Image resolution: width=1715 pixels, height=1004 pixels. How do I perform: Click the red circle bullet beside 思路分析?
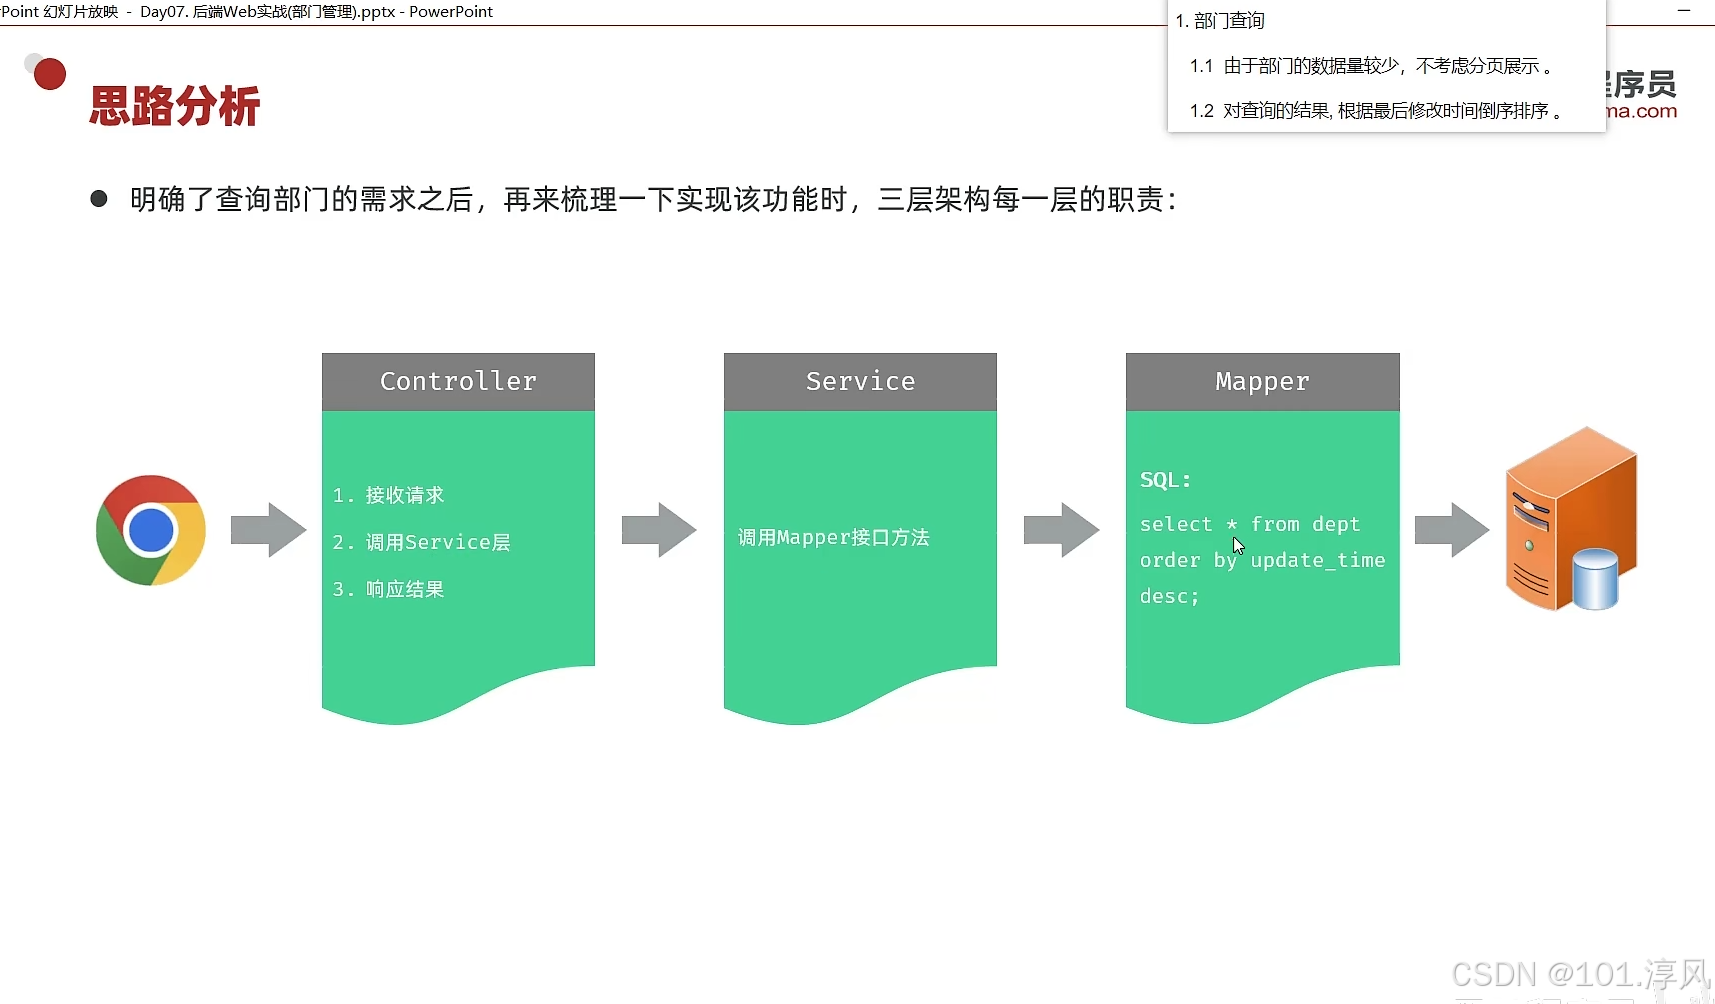[48, 73]
